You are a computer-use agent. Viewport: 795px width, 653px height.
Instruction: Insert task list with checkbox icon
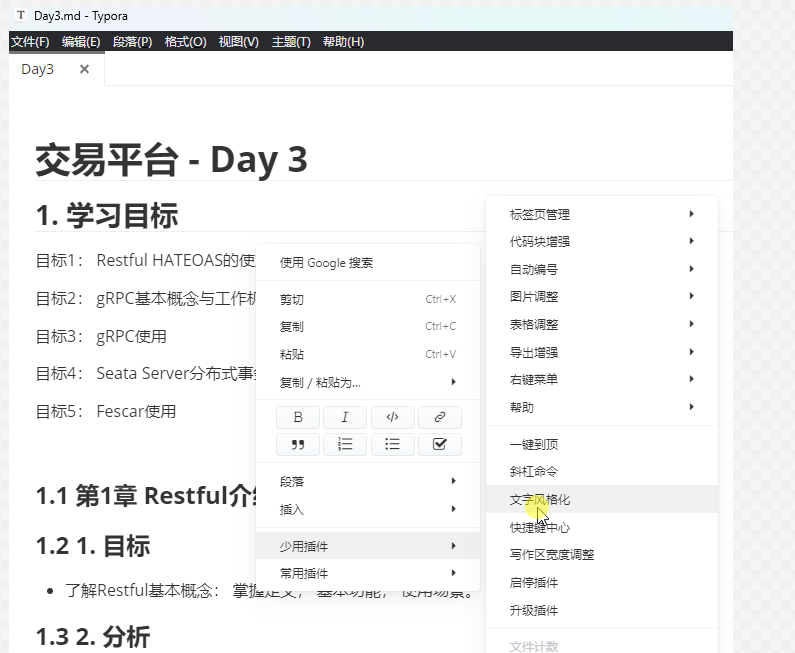tap(440, 445)
